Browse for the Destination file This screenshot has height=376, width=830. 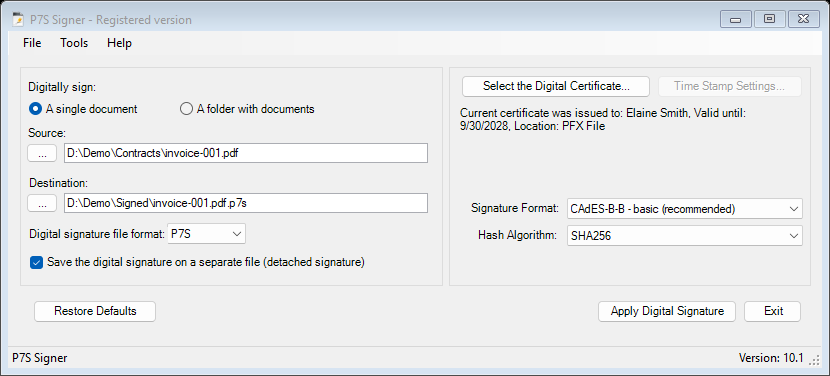coord(42,203)
